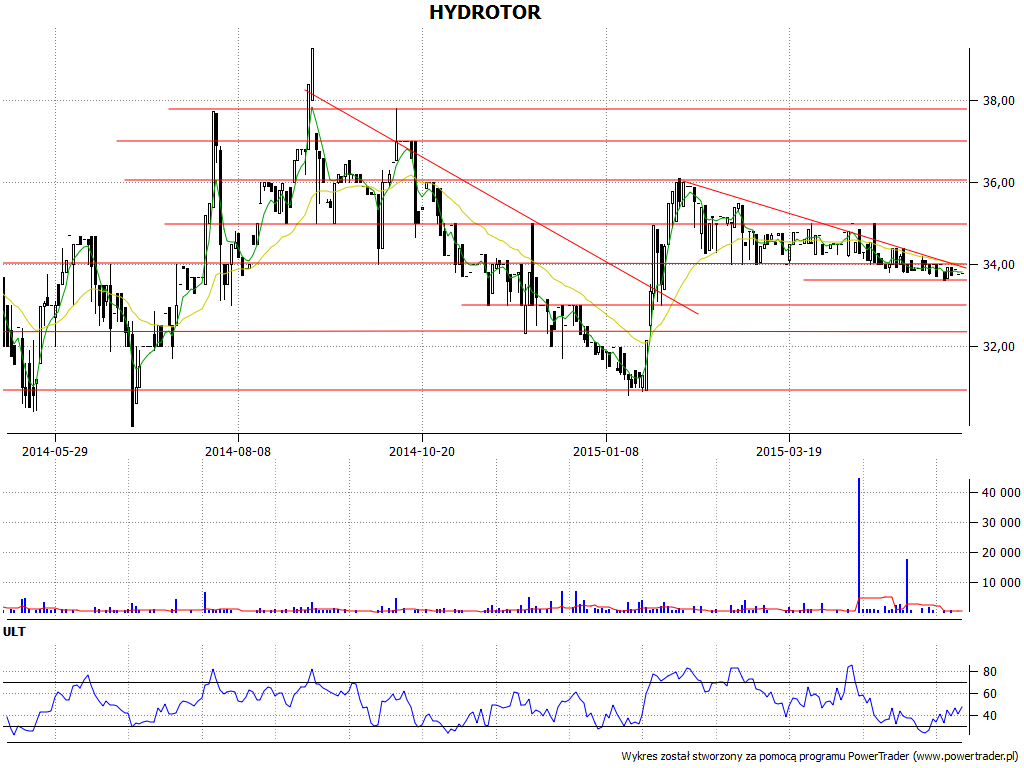Click the 32,00 price axis label
The width and height of the screenshot is (1024, 768).
[999, 347]
